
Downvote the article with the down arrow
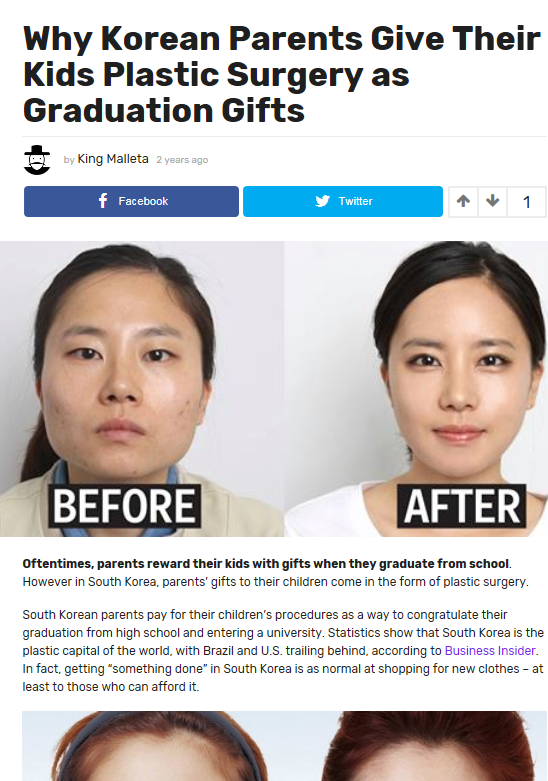493,201
